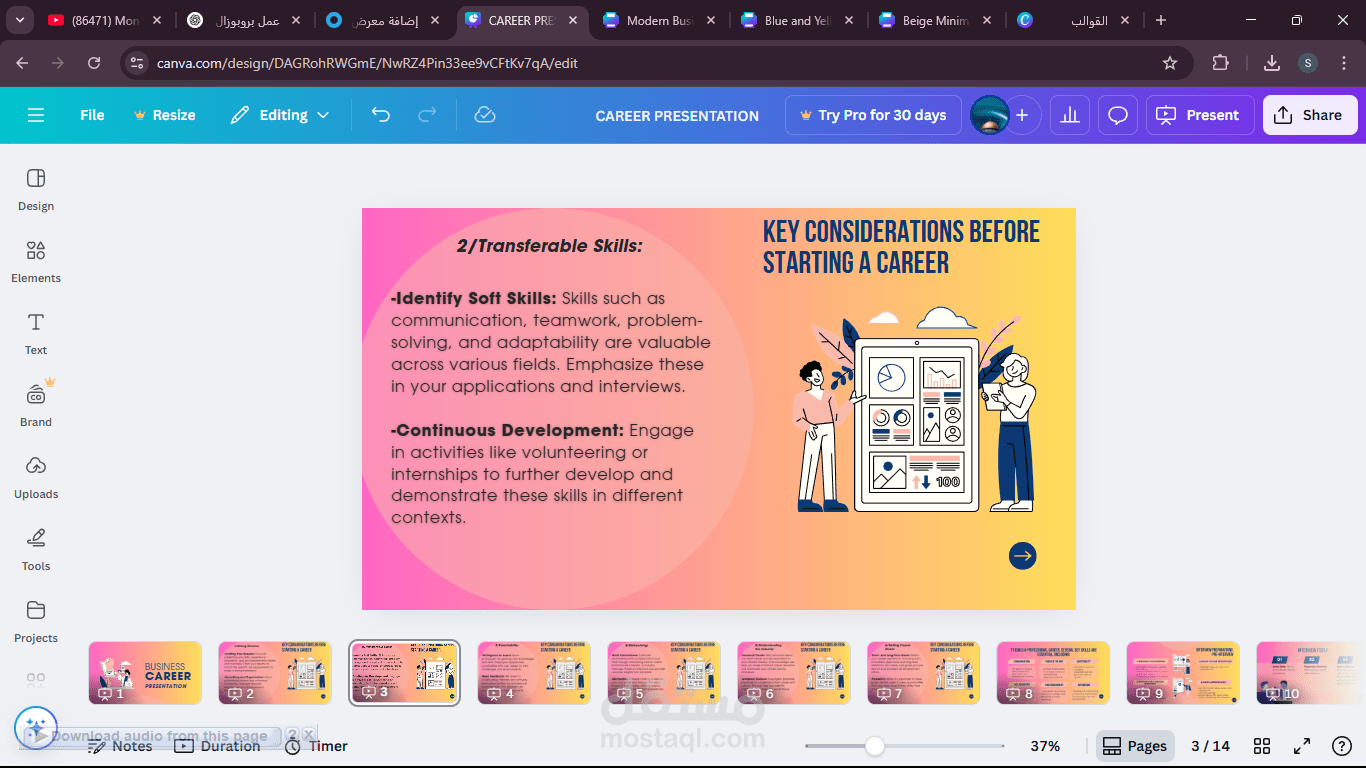Open the Elements panel
Image resolution: width=1366 pixels, height=768 pixels.
click(x=36, y=261)
